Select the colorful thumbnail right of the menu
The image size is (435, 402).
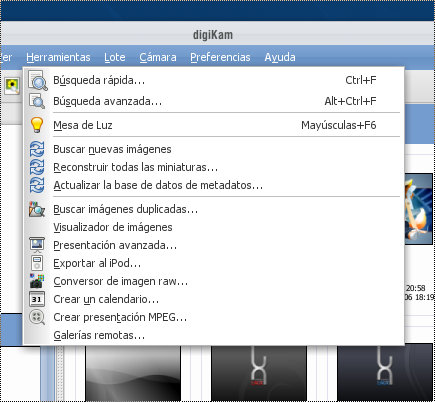pos(419,209)
